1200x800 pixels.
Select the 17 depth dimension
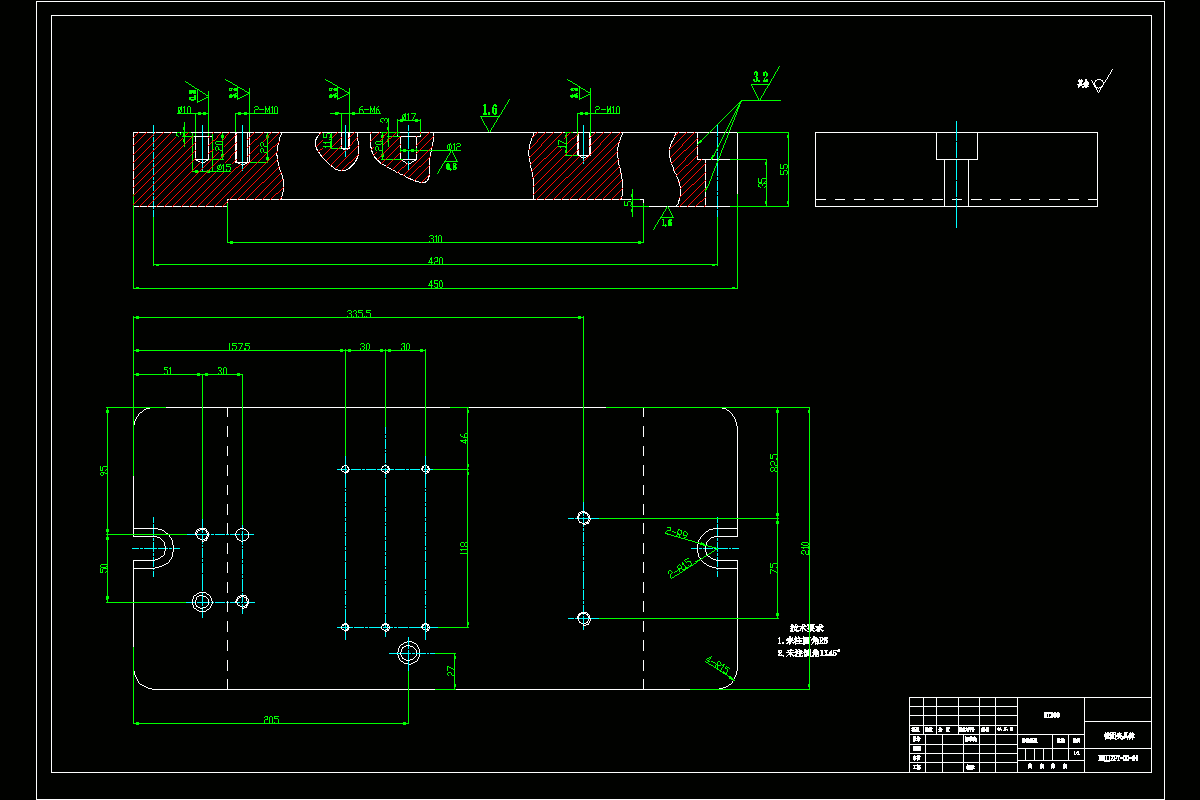[563, 143]
